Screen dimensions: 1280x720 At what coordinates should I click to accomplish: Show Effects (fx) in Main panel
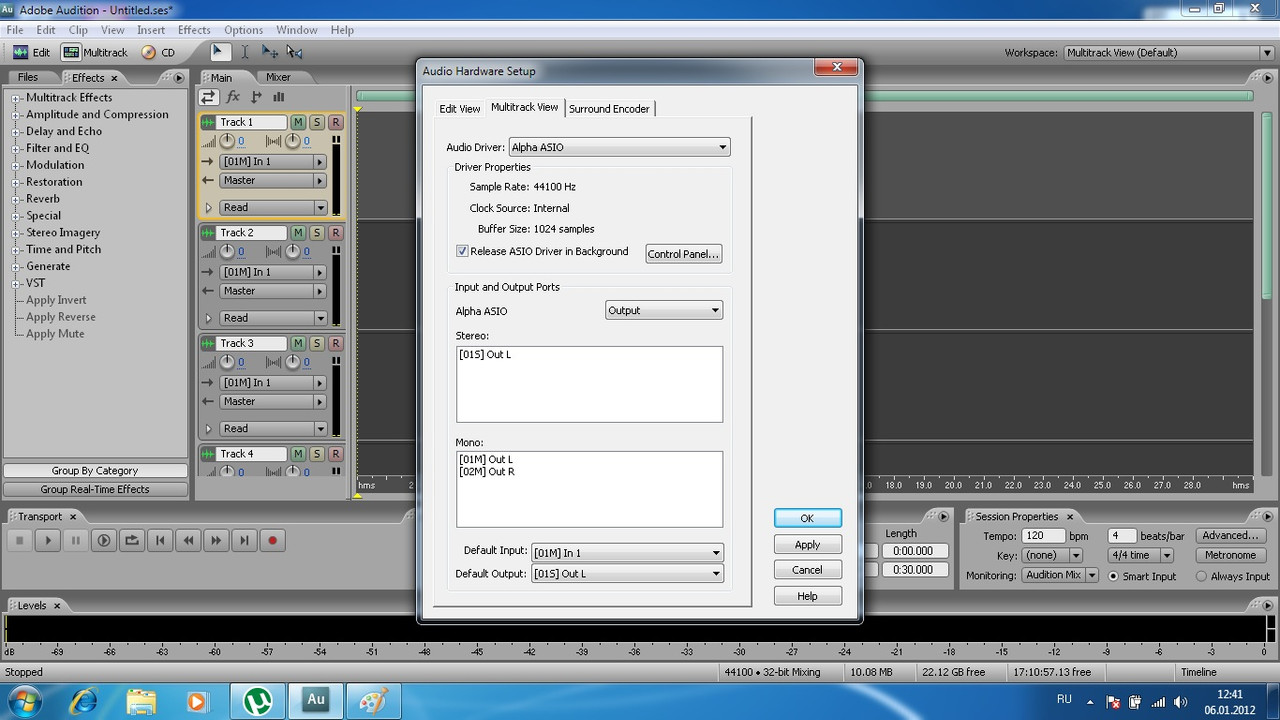pos(233,97)
